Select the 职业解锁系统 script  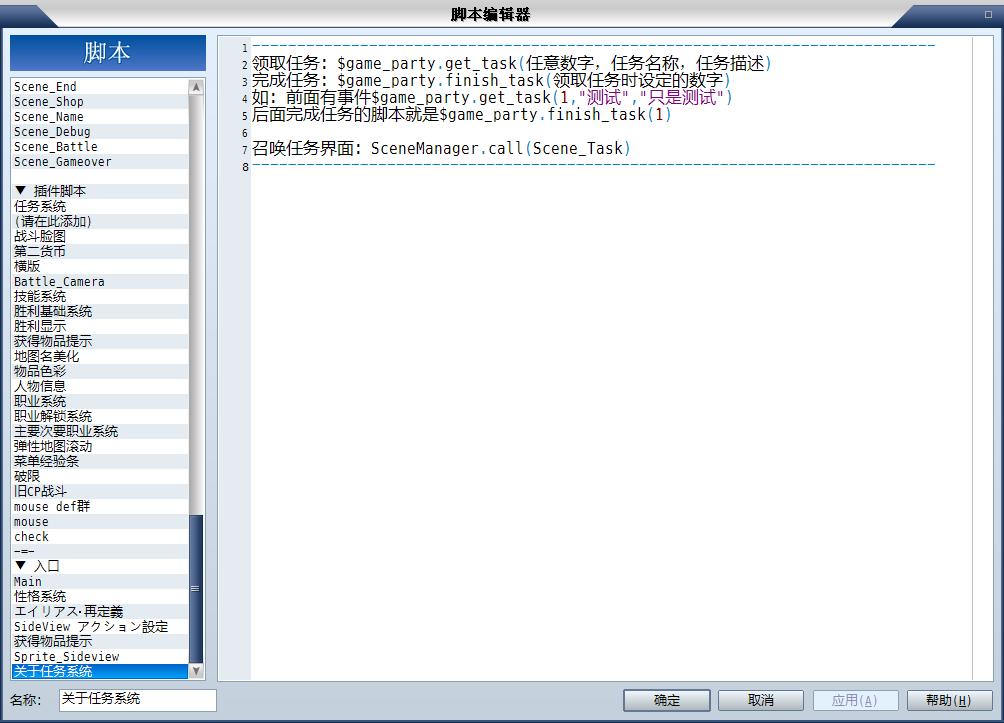pyautogui.click(x=101, y=416)
